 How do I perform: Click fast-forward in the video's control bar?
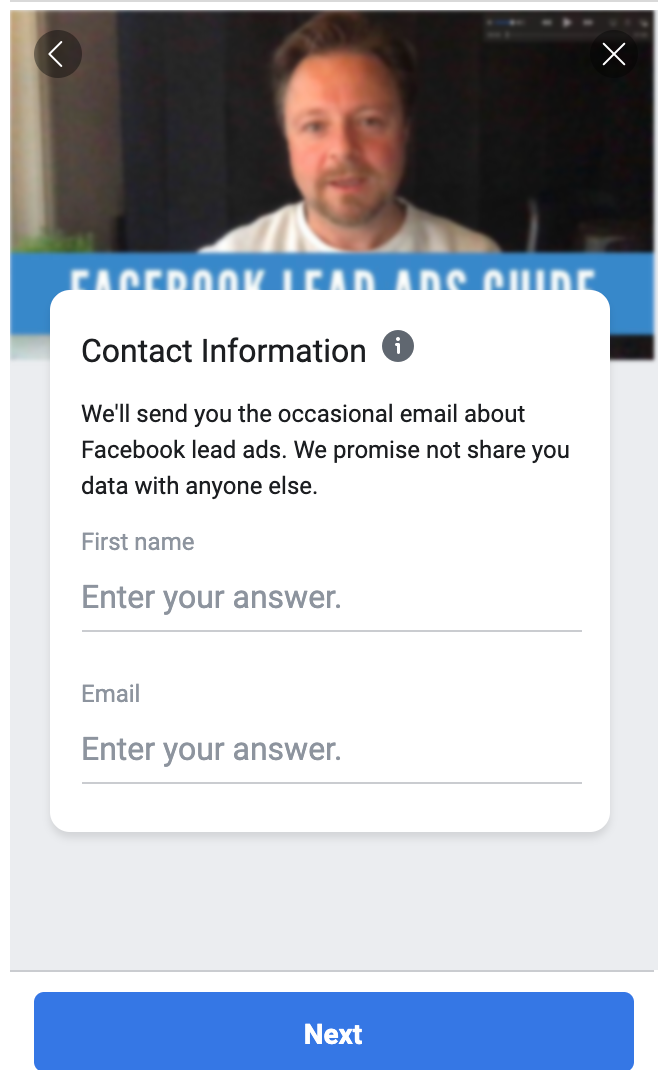(590, 21)
